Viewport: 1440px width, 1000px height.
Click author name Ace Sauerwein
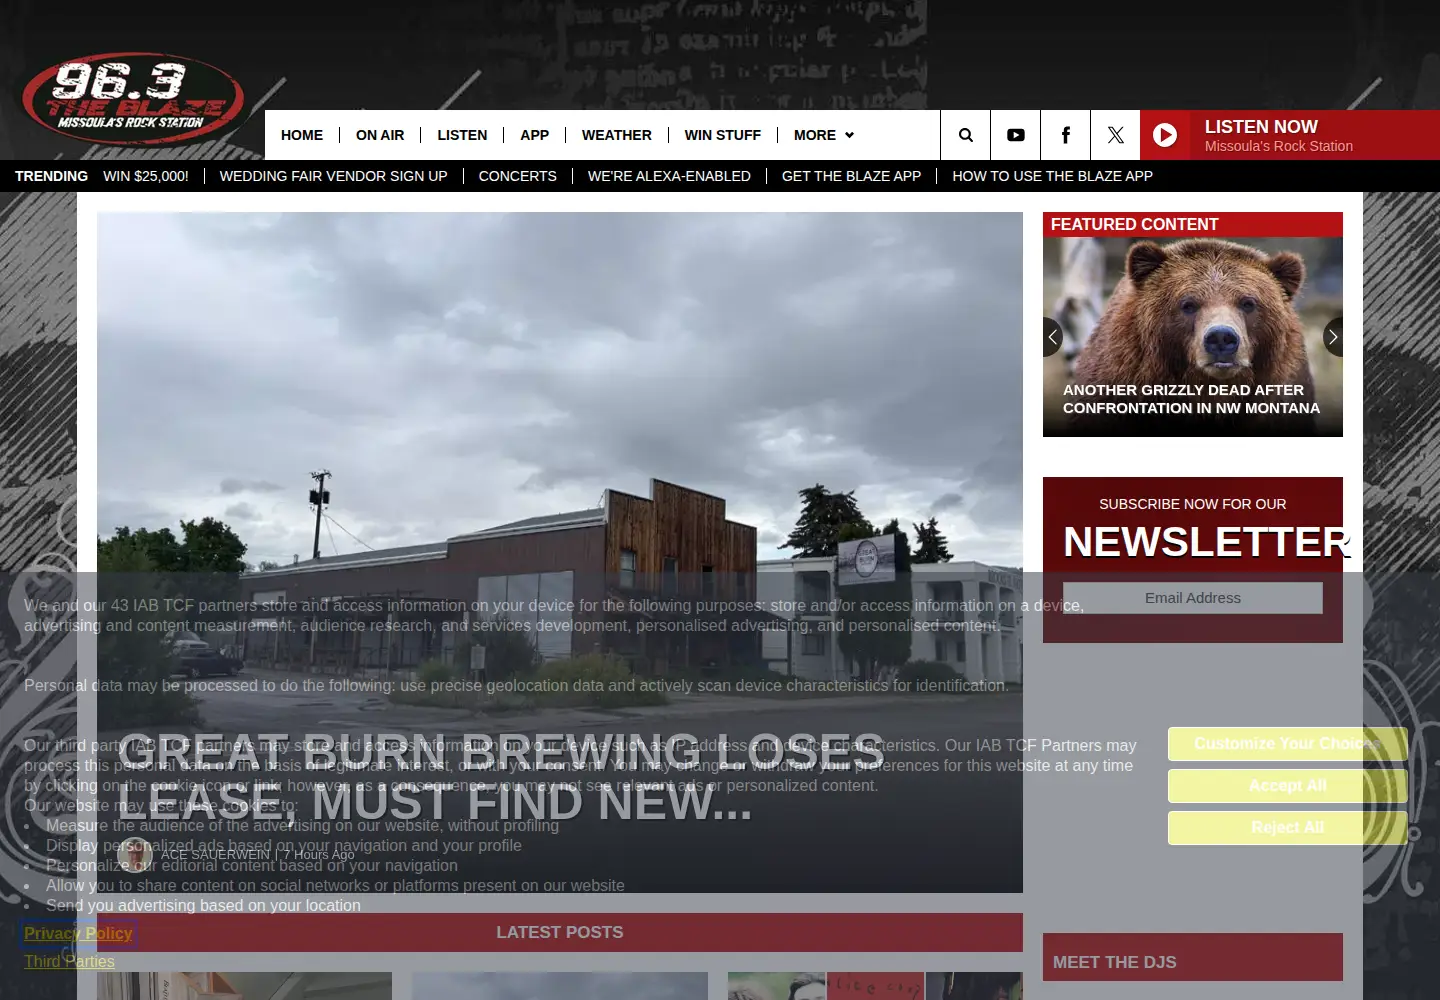[x=215, y=854]
